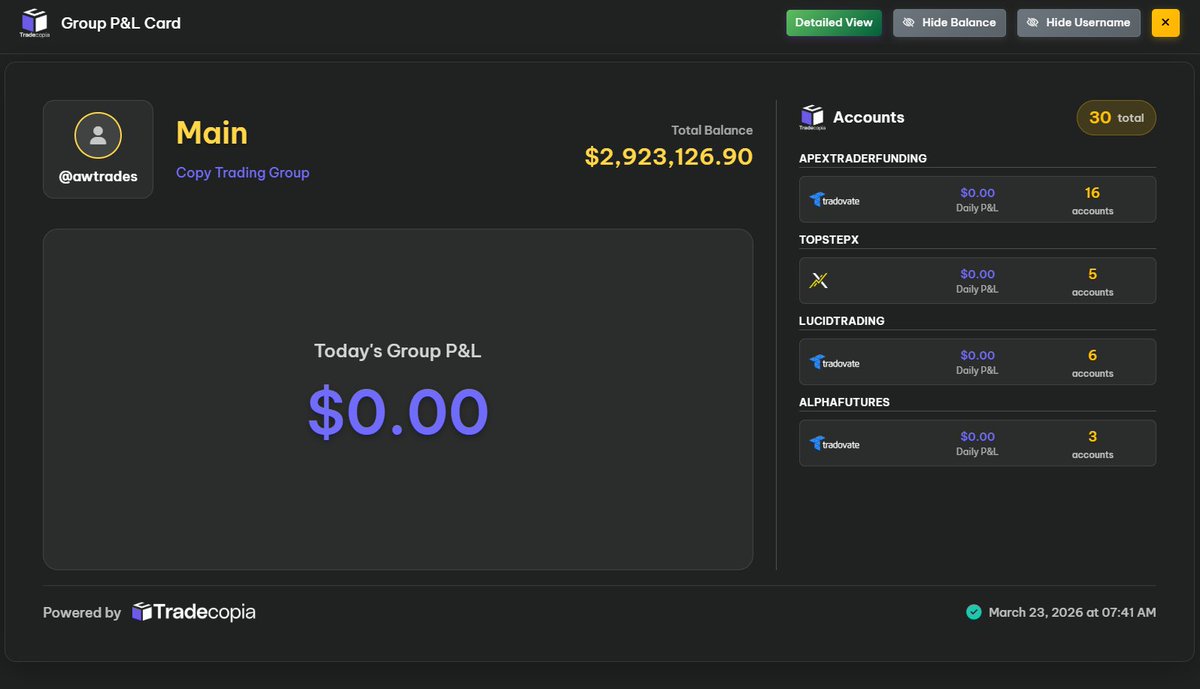The width and height of the screenshot is (1200, 689).
Task: Click LUCIDTRADING Daily P&L value
Action: (977, 355)
